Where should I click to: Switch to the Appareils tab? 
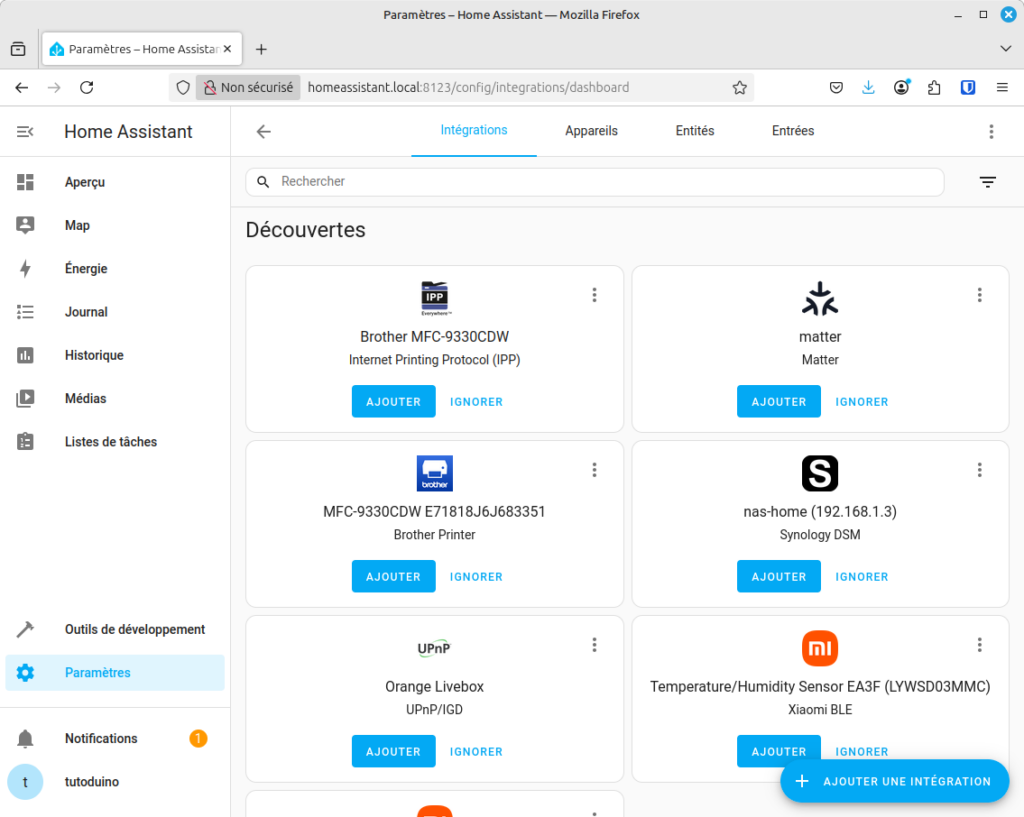[591, 131]
